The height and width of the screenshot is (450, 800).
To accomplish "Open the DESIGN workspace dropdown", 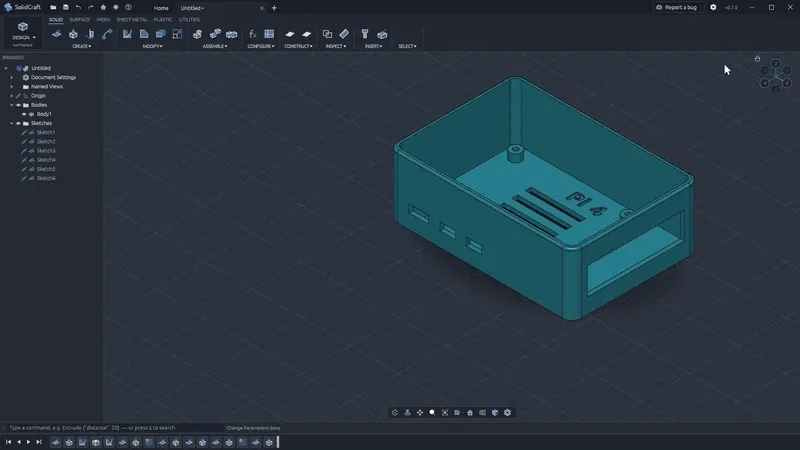I will (x=23, y=32).
